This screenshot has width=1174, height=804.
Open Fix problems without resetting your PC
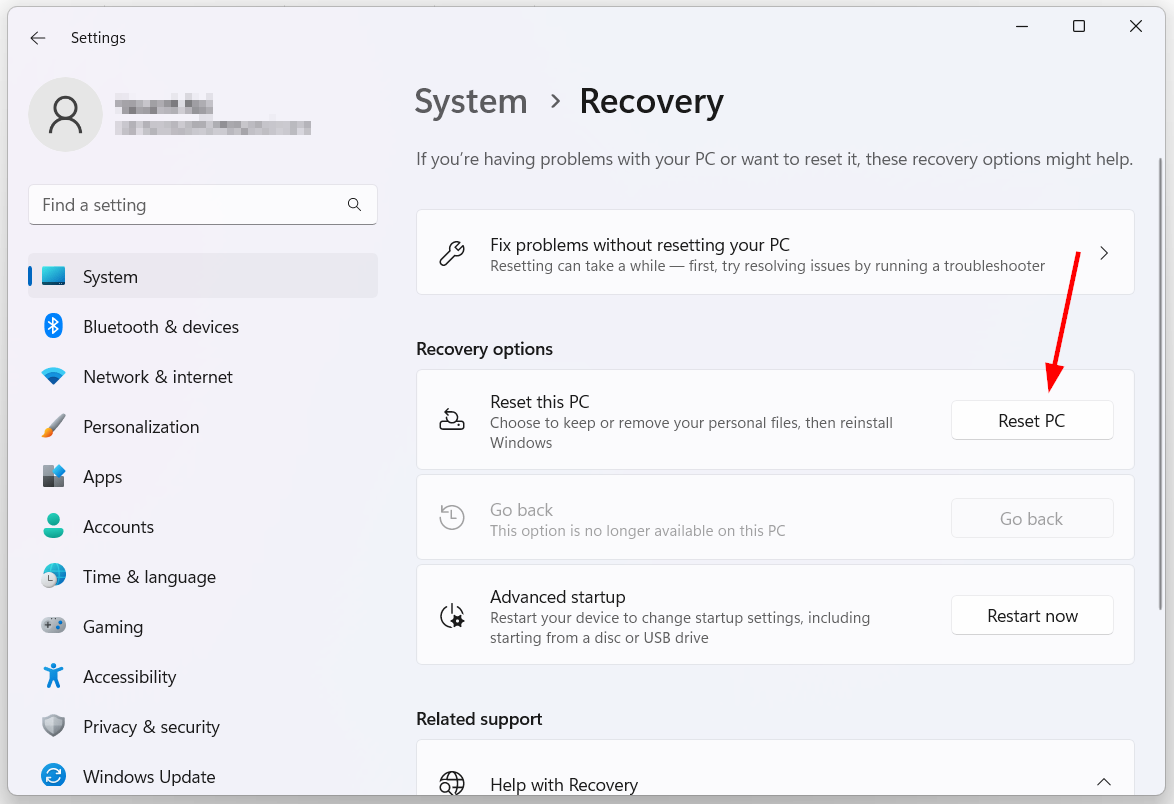775,252
